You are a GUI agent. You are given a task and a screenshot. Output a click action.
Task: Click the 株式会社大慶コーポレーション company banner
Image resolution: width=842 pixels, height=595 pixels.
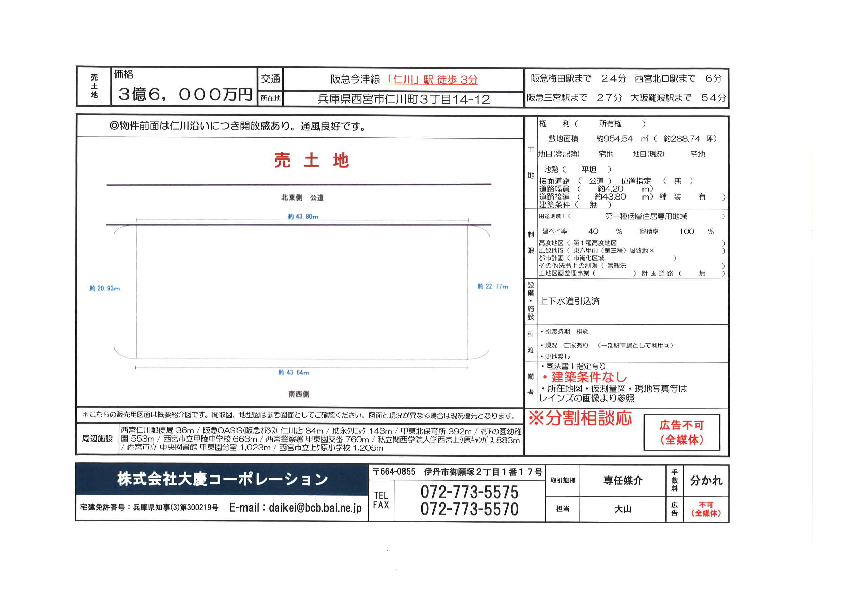(x=222, y=479)
